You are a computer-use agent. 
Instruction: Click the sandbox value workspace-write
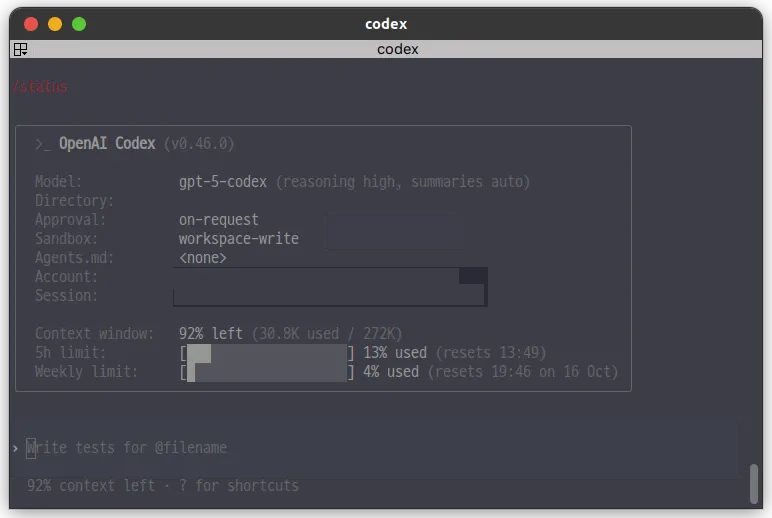click(x=239, y=239)
